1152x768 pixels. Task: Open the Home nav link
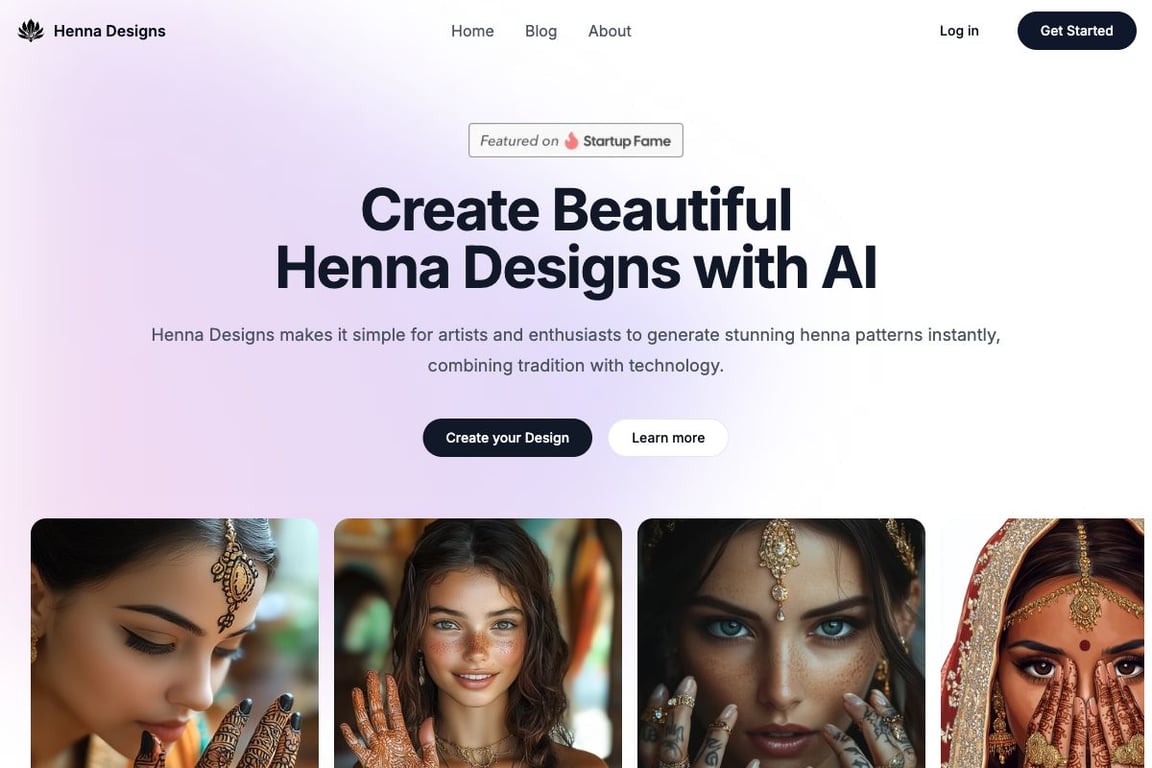click(x=472, y=31)
